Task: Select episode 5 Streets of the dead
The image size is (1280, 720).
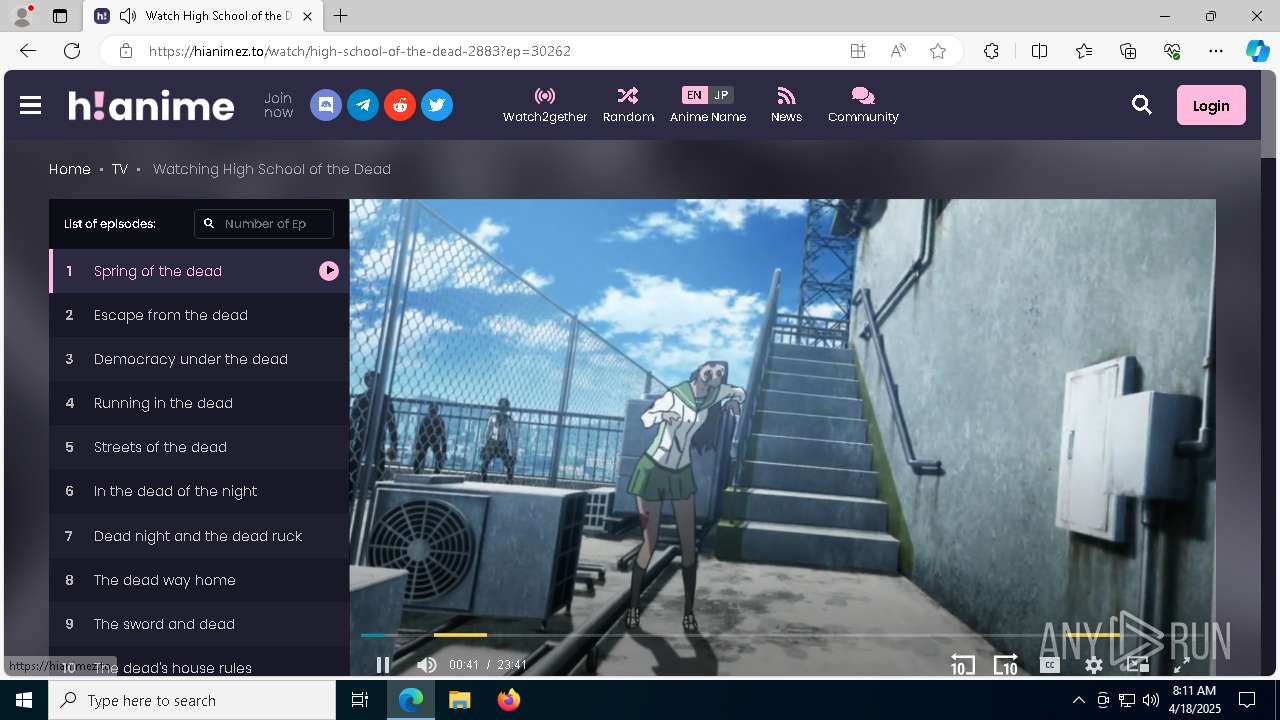Action: pyautogui.click(x=199, y=447)
